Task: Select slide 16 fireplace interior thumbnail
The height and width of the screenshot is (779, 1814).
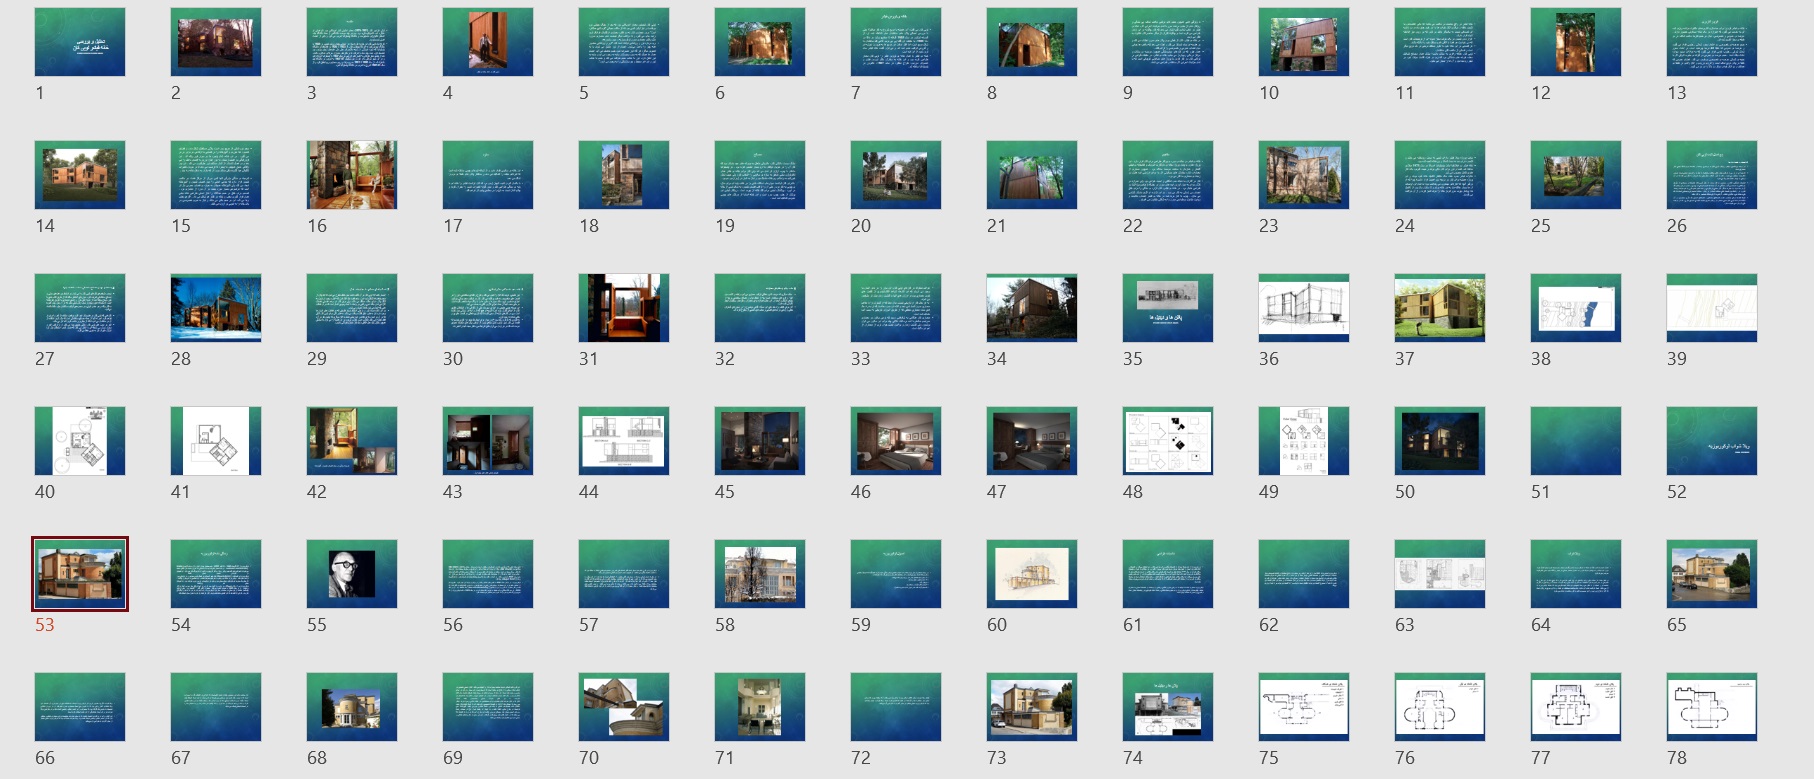Action: pyautogui.click(x=352, y=175)
